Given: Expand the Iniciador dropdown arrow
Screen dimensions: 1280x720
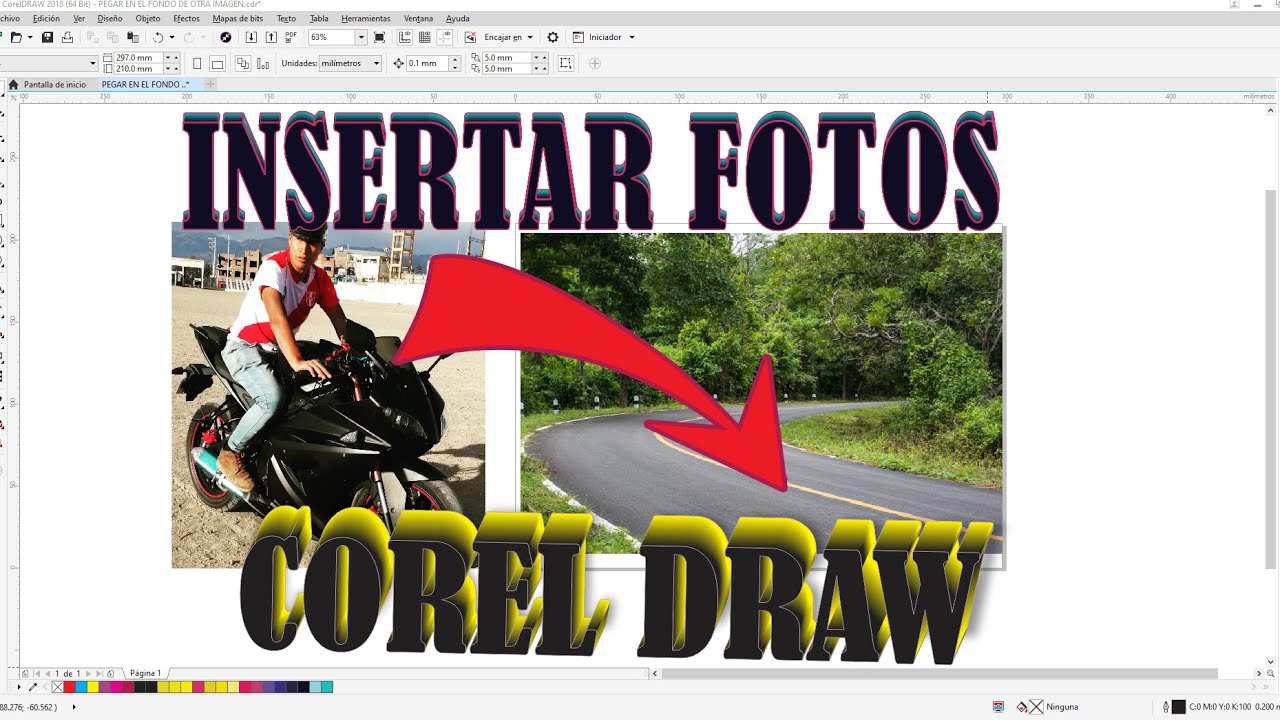Looking at the screenshot, I should (x=632, y=37).
